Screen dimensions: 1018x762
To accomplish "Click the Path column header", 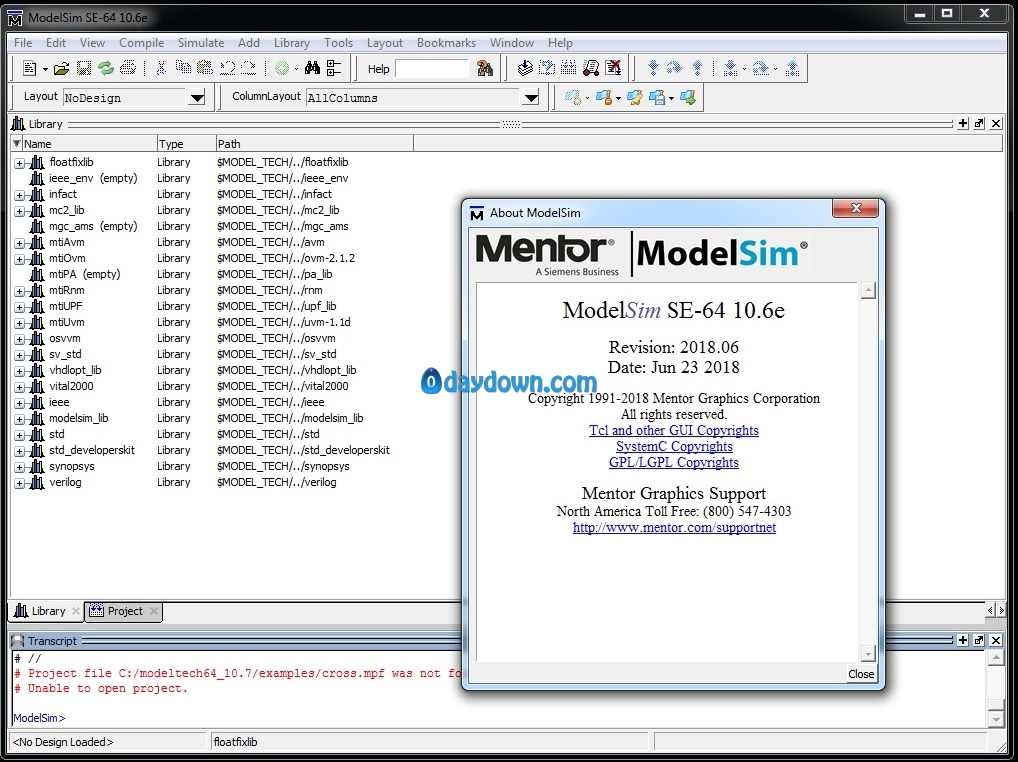I will pos(314,144).
